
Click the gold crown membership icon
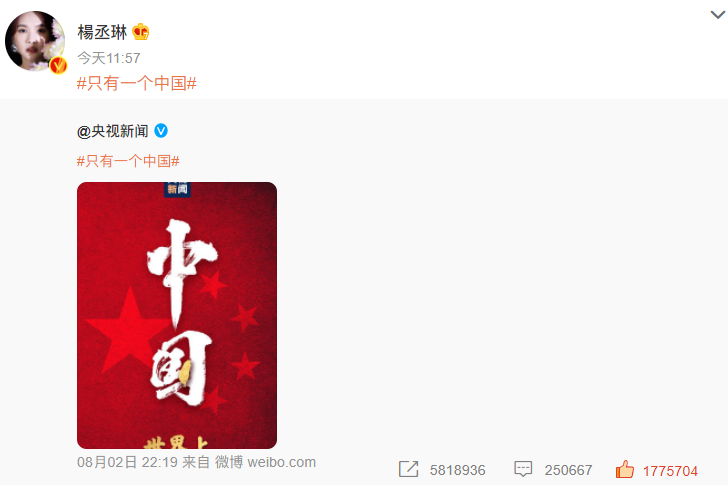pyautogui.click(x=141, y=32)
